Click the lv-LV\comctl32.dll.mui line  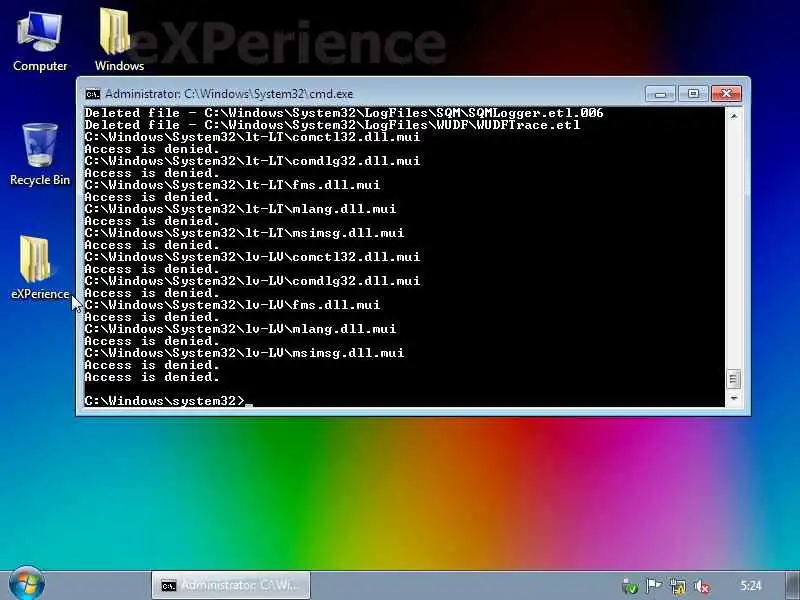(253, 257)
